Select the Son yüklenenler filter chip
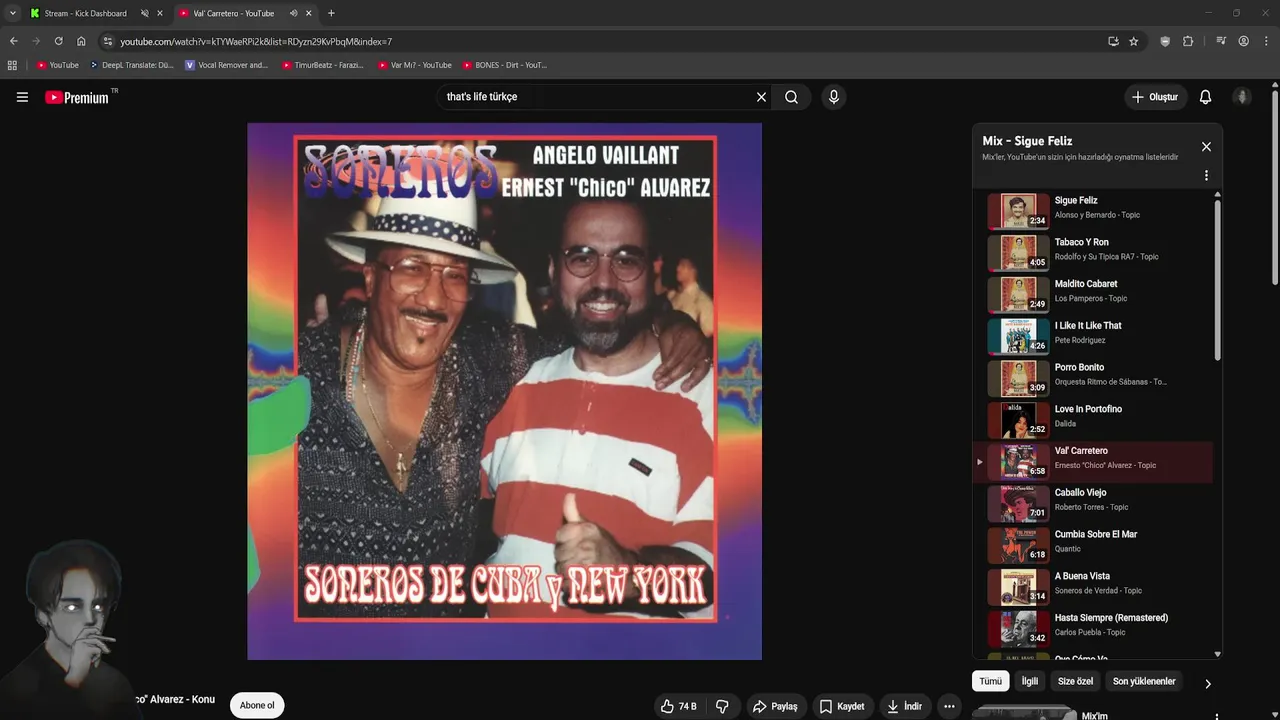The image size is (1280, 720). [1144, 681]
